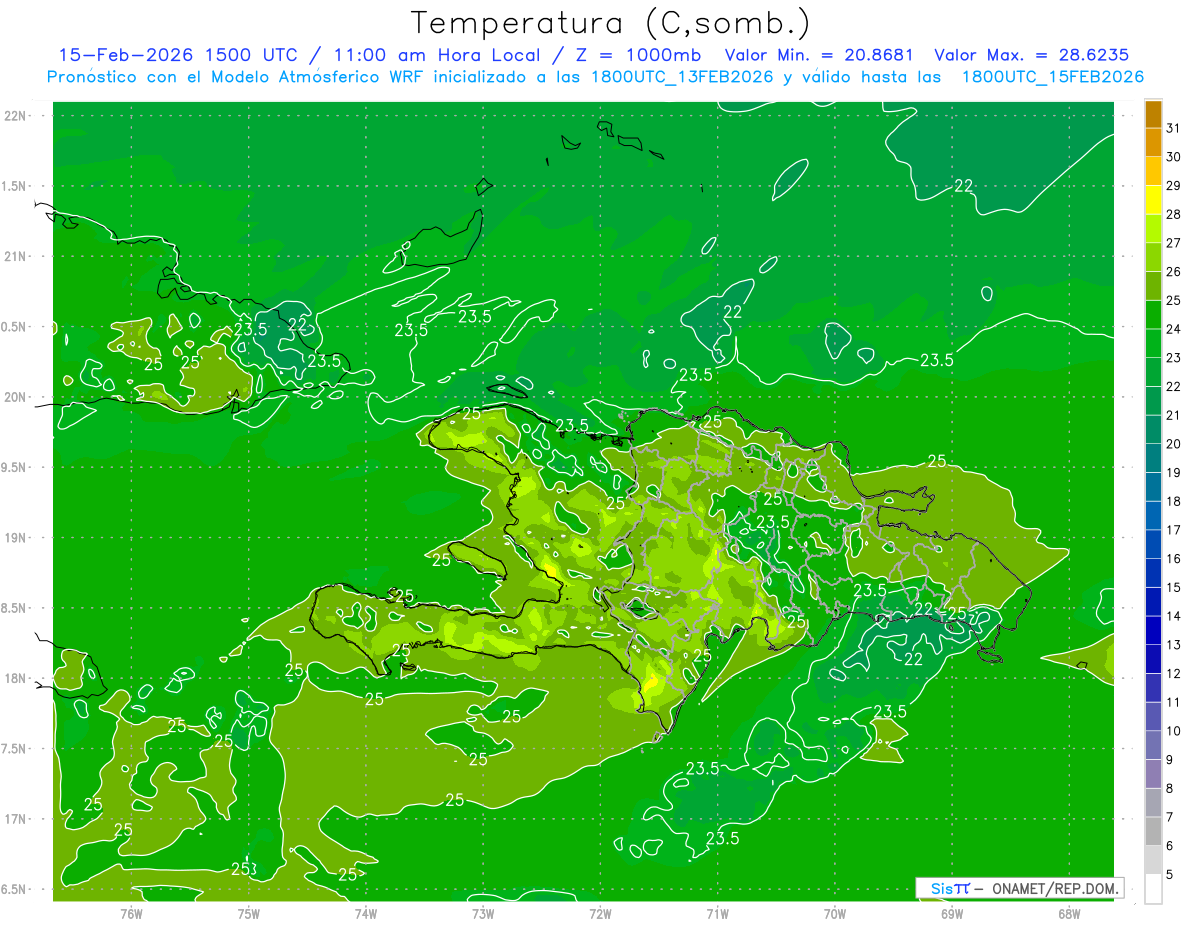Click the colorbar value "26"

click(1174, 271)
